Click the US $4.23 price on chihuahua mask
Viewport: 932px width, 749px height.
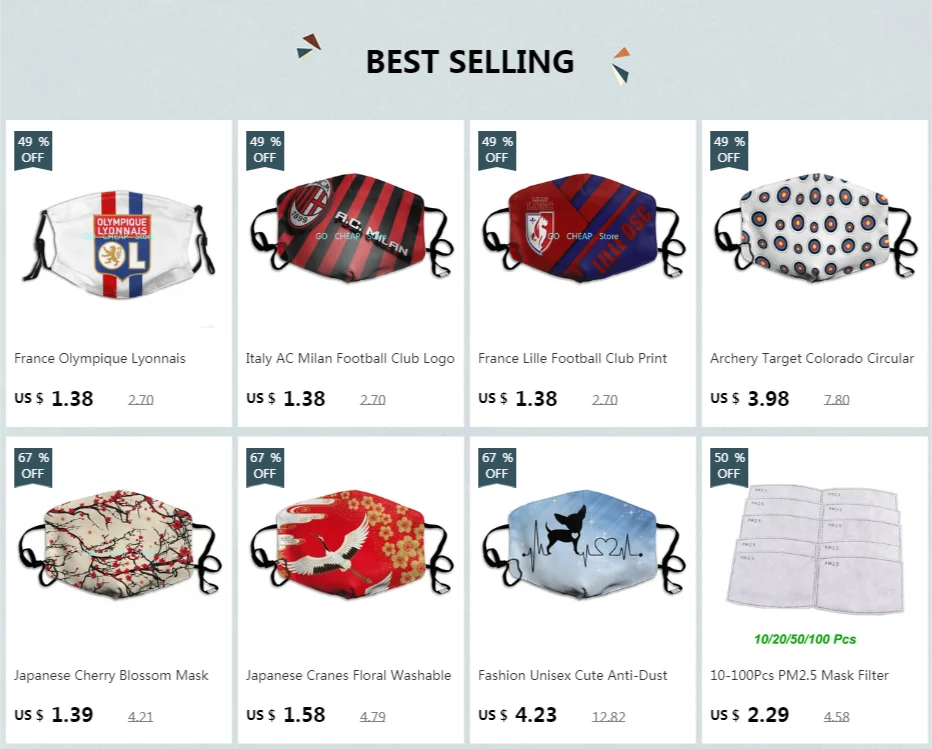coord(517,715)
